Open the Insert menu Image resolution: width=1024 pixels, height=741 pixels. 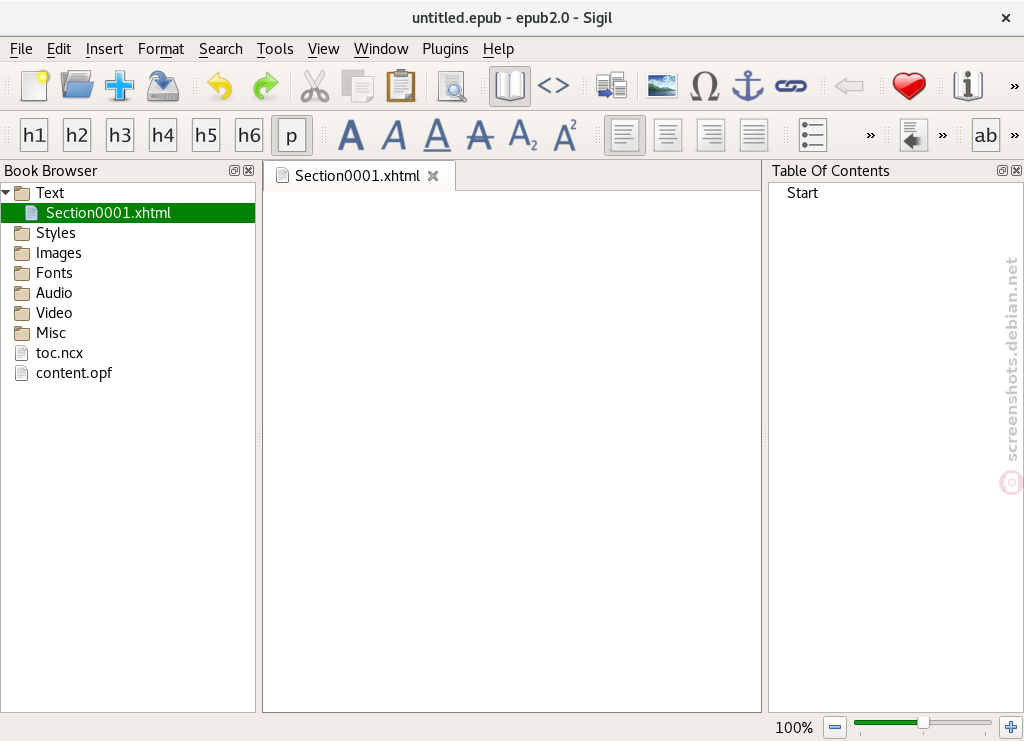(x=104, y=49)
